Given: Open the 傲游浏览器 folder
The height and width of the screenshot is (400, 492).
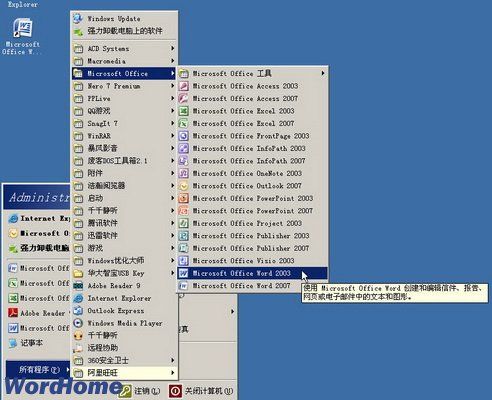Looking at the screenshot, I should click(x=124, y=186).
